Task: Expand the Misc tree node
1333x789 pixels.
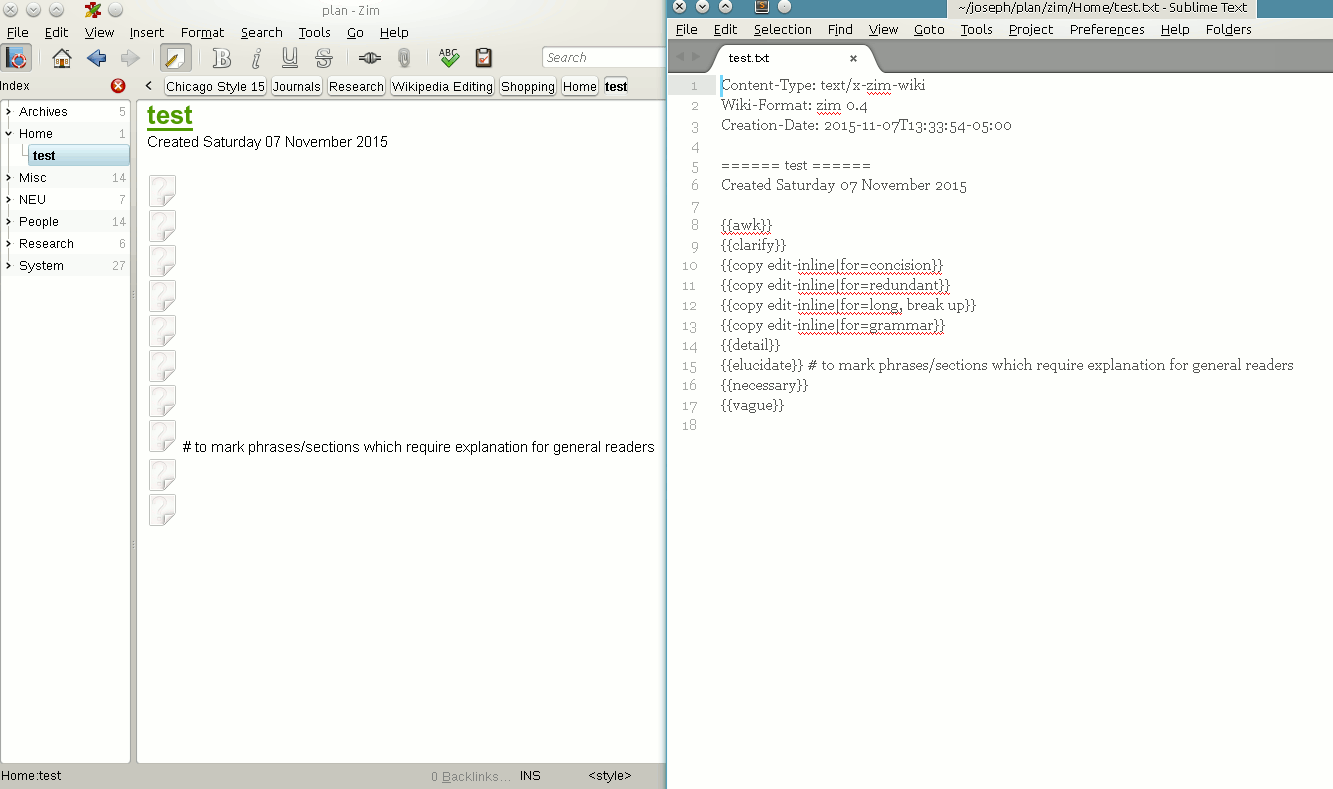Action: tap(8, 177)
